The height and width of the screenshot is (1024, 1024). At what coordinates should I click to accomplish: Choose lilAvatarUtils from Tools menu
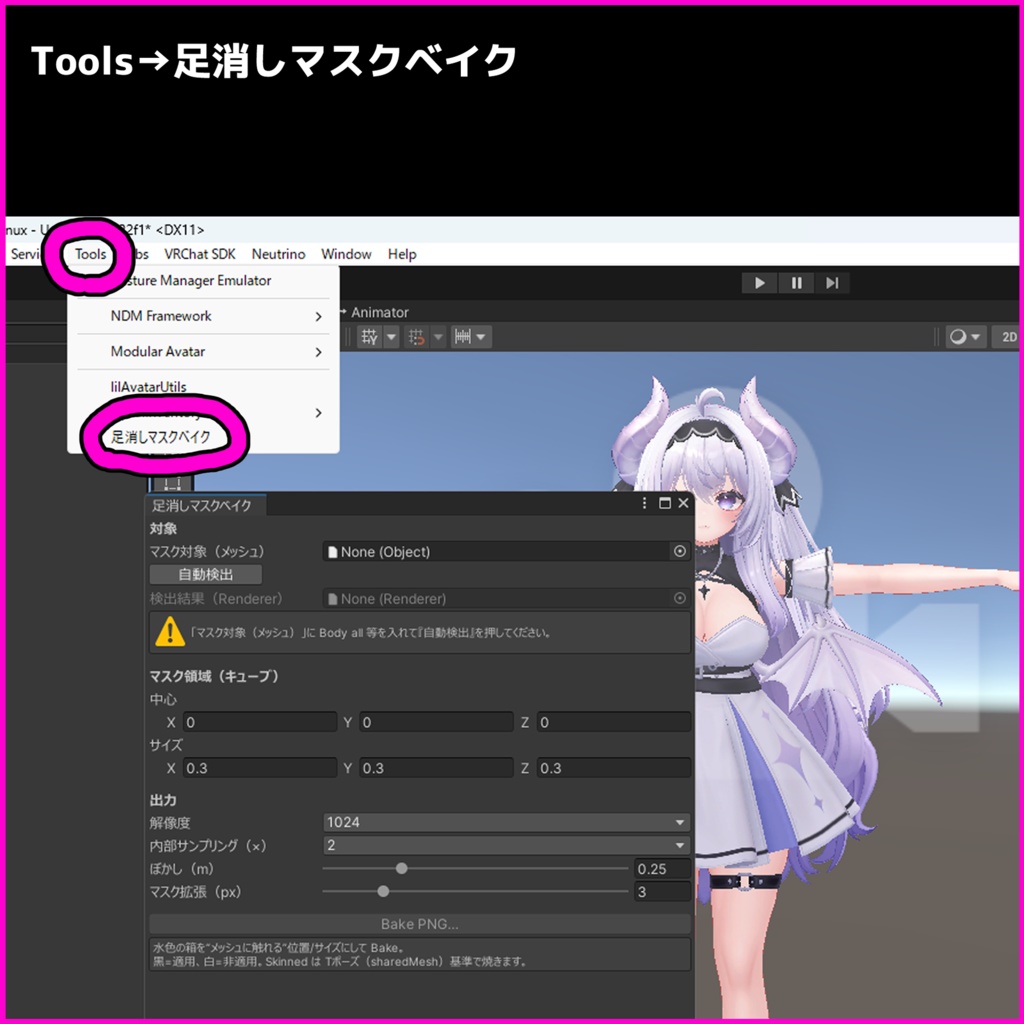pyautogui.click(x=203, y=387)
